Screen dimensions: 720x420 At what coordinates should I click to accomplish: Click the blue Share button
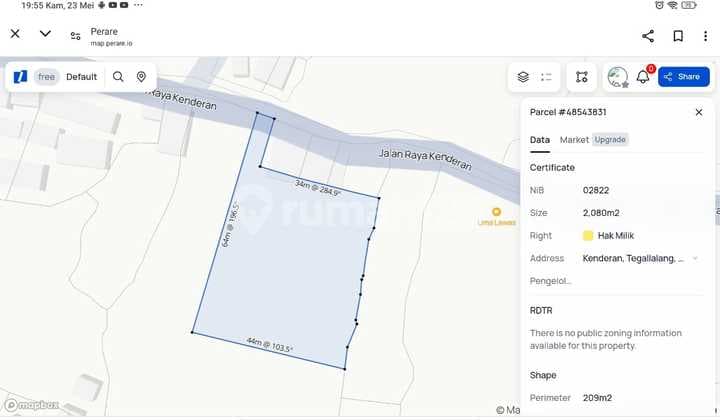tap(683, 77)
